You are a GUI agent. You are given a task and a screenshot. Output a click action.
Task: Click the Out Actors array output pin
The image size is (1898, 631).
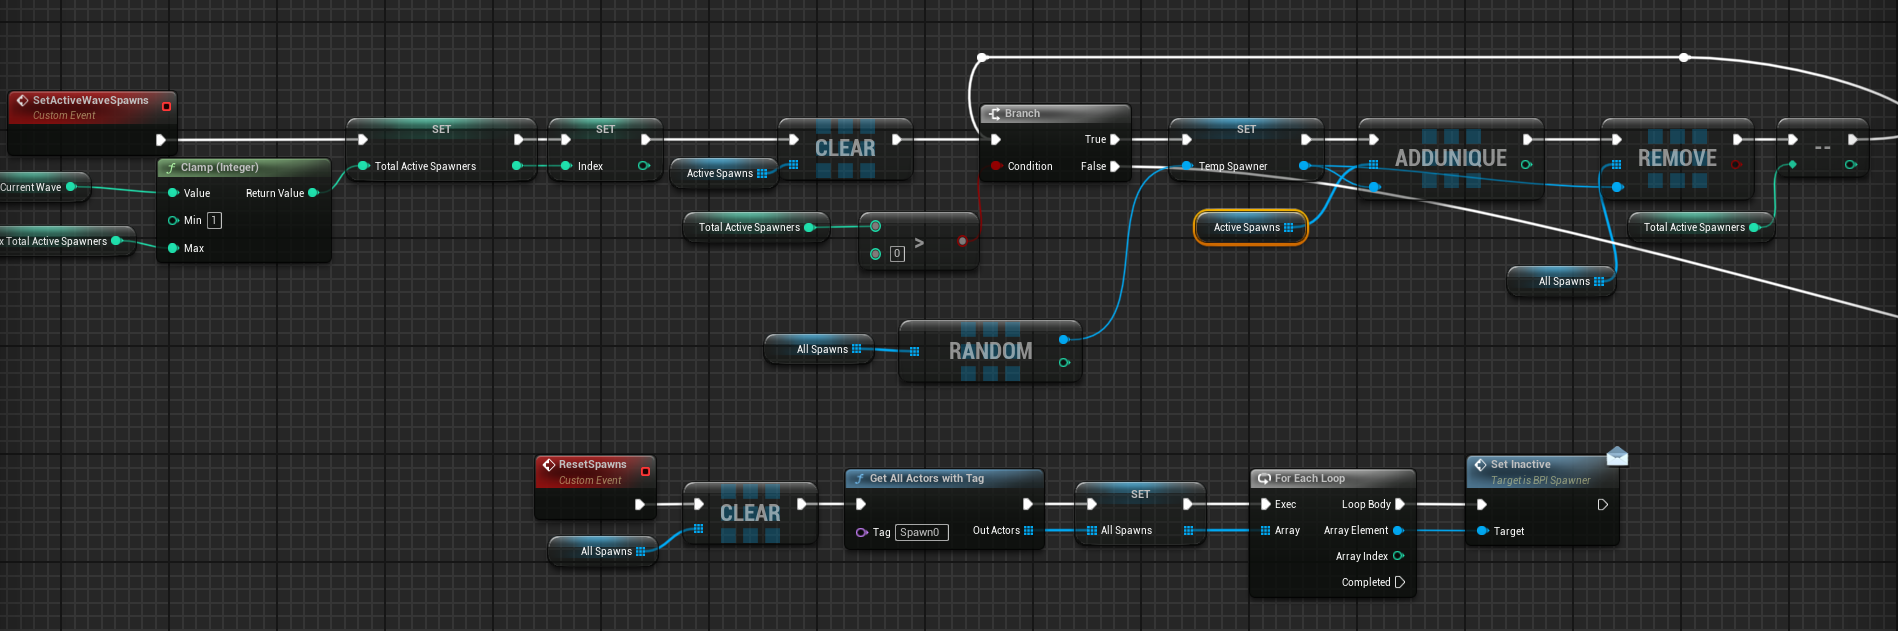coord(1029,531)
